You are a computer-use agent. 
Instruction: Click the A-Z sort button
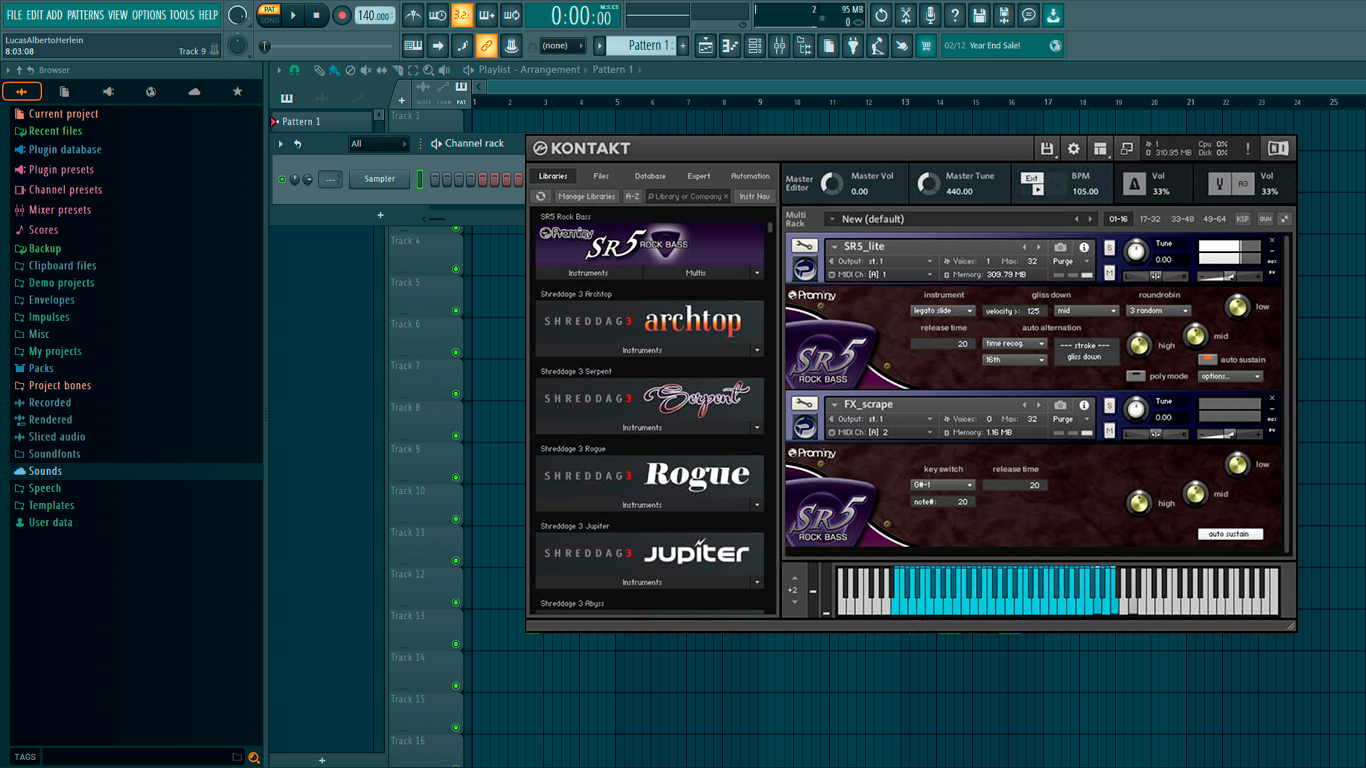[x=633, y=197]
